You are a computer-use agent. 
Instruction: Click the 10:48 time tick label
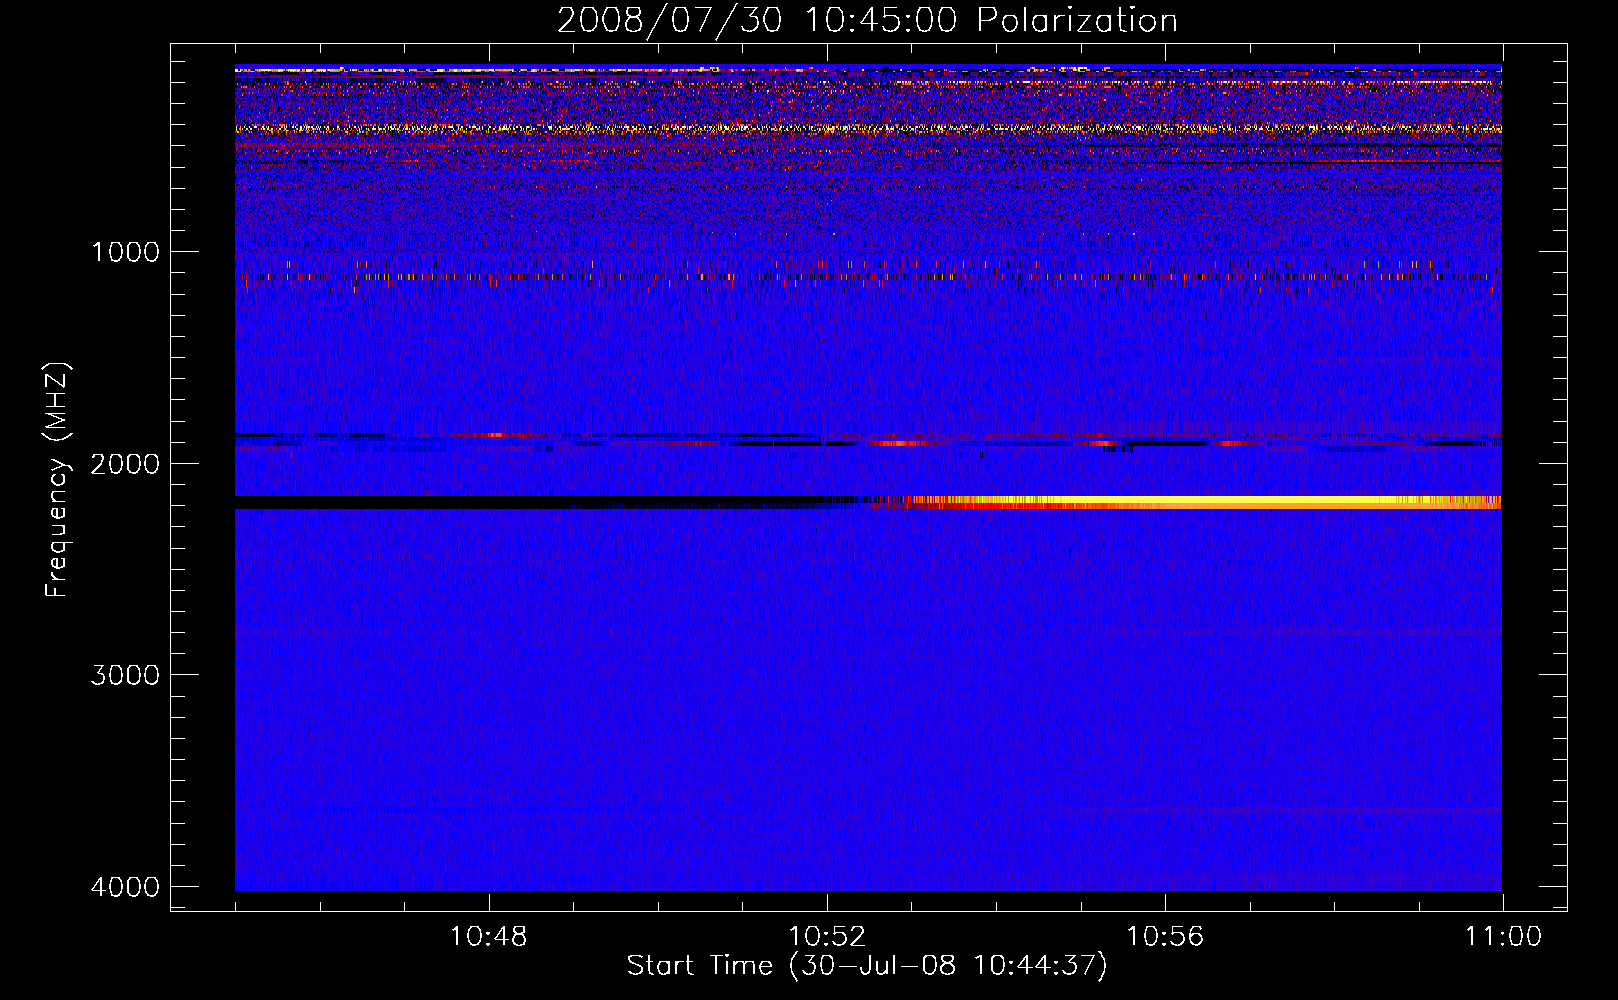click(488, 937)
